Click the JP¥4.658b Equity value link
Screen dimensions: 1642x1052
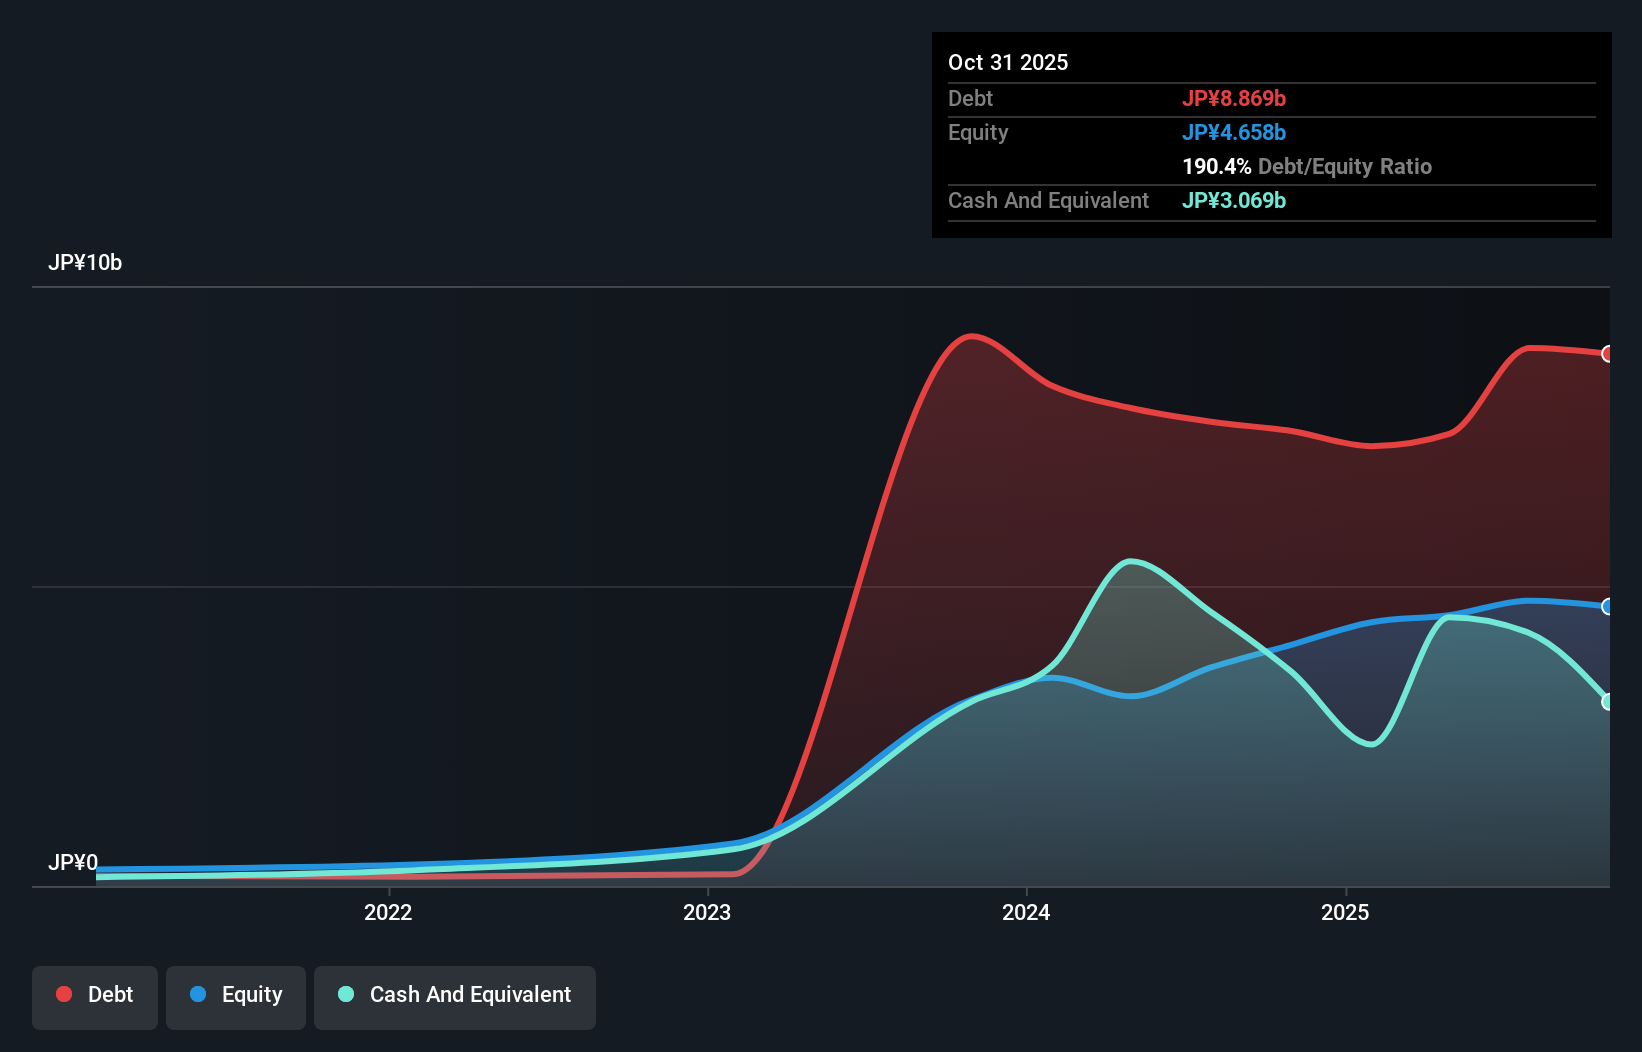click(1234, 132)
